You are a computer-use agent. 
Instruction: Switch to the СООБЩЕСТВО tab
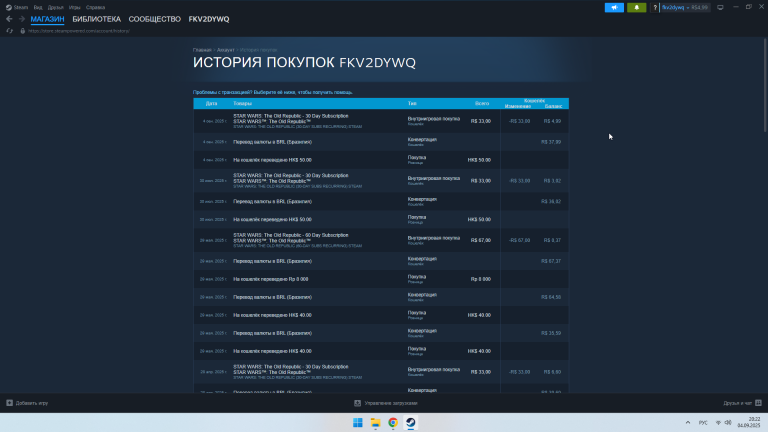tap(155, 19)
